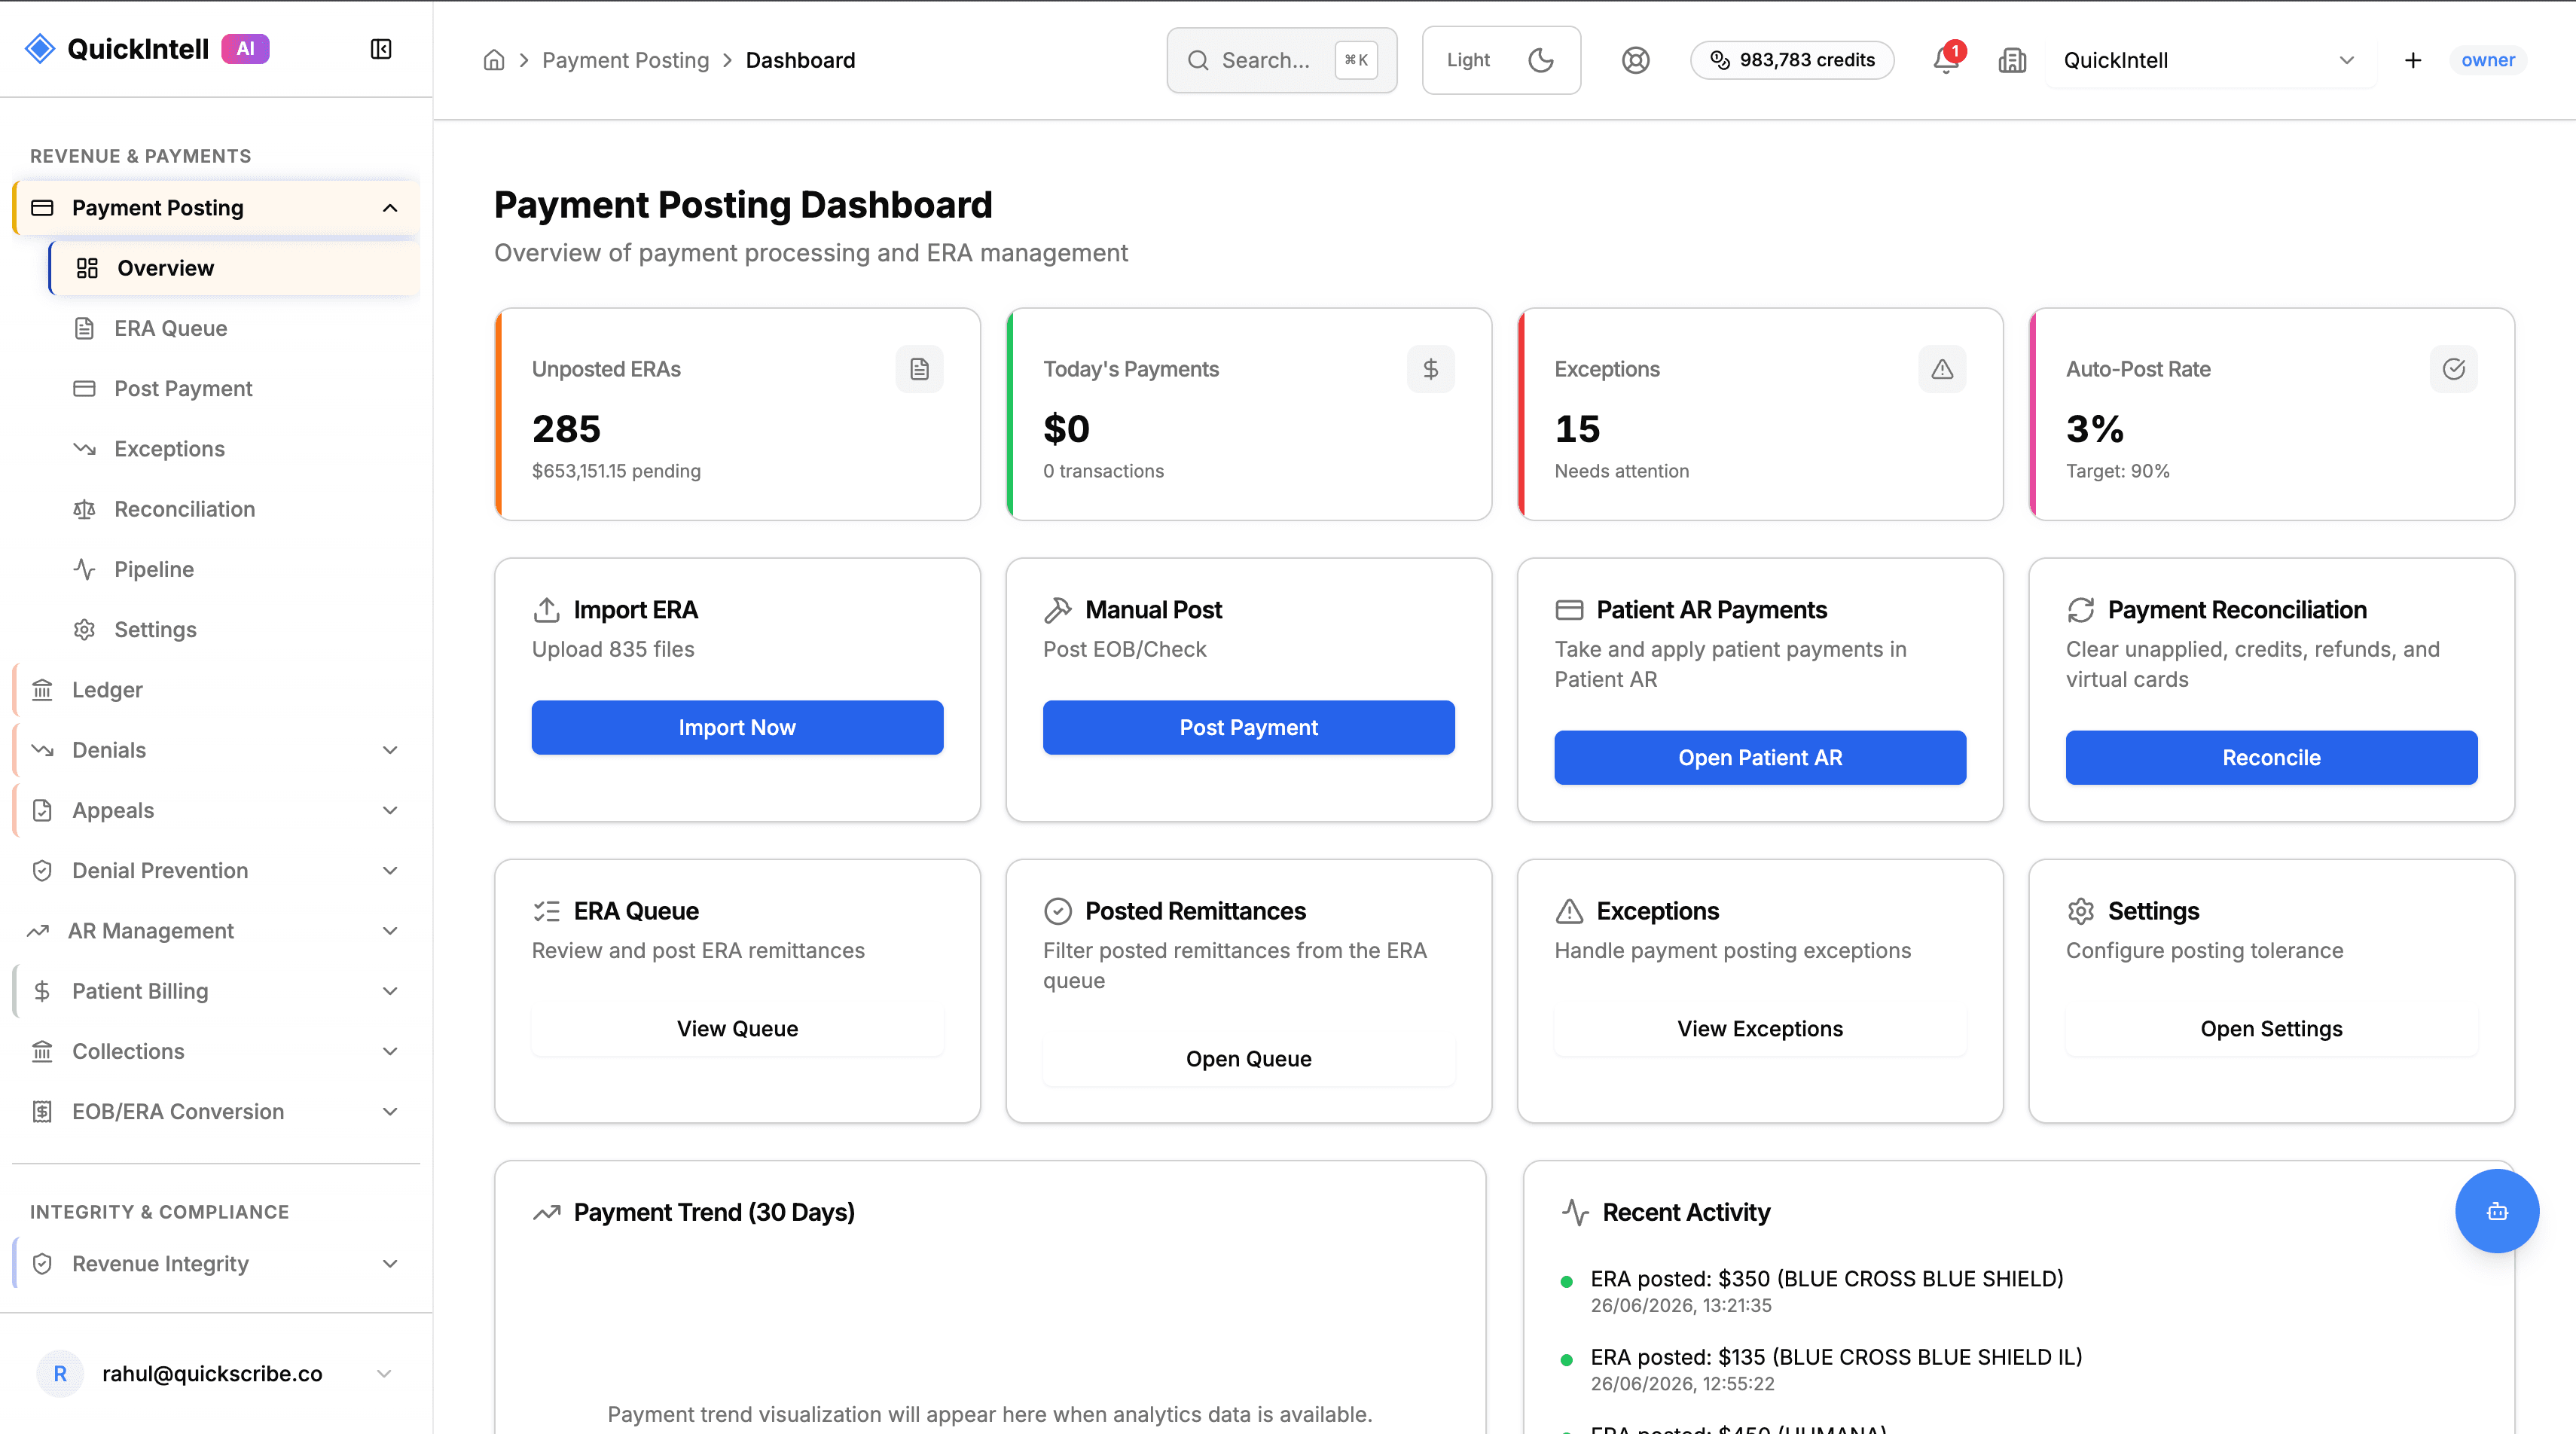The height and width of the screenshot is (1434, 2576).
Task: Click the Manual Post hammer icon
Action: coord(1057,609)
